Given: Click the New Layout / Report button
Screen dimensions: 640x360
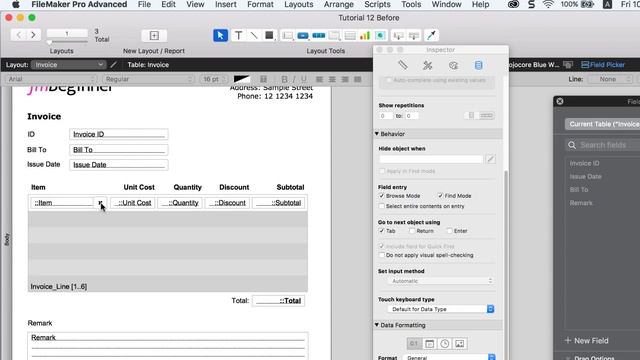Looking at the screenshot, I should pyautogui.click(x=154, y=36).
